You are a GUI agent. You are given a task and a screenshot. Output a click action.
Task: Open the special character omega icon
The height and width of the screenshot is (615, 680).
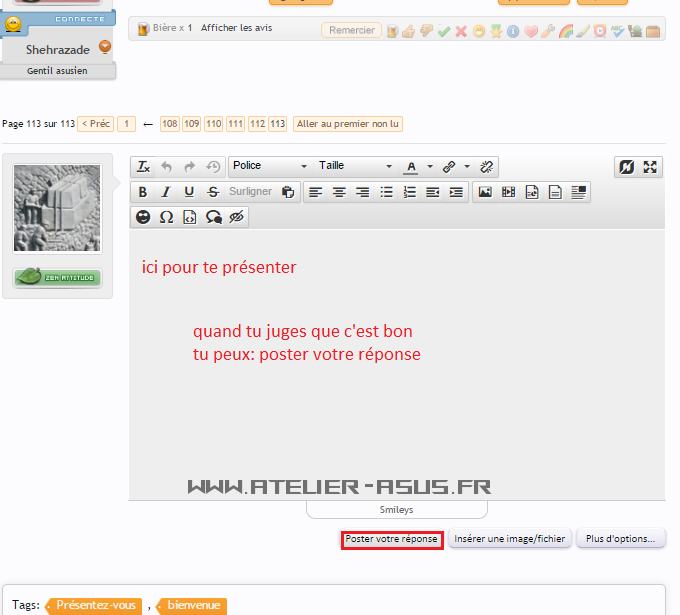[166, 217]
